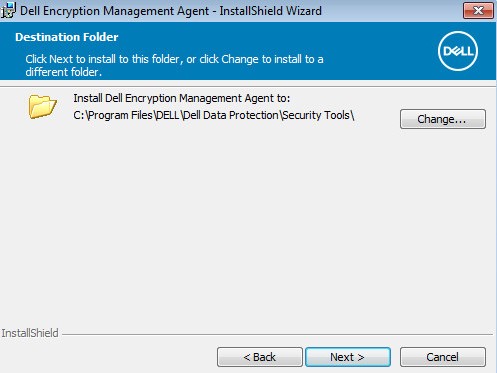The width and height of the screenshot is (497, 373).
Task: Click the Dell logo in header
Action: [458, 51]
